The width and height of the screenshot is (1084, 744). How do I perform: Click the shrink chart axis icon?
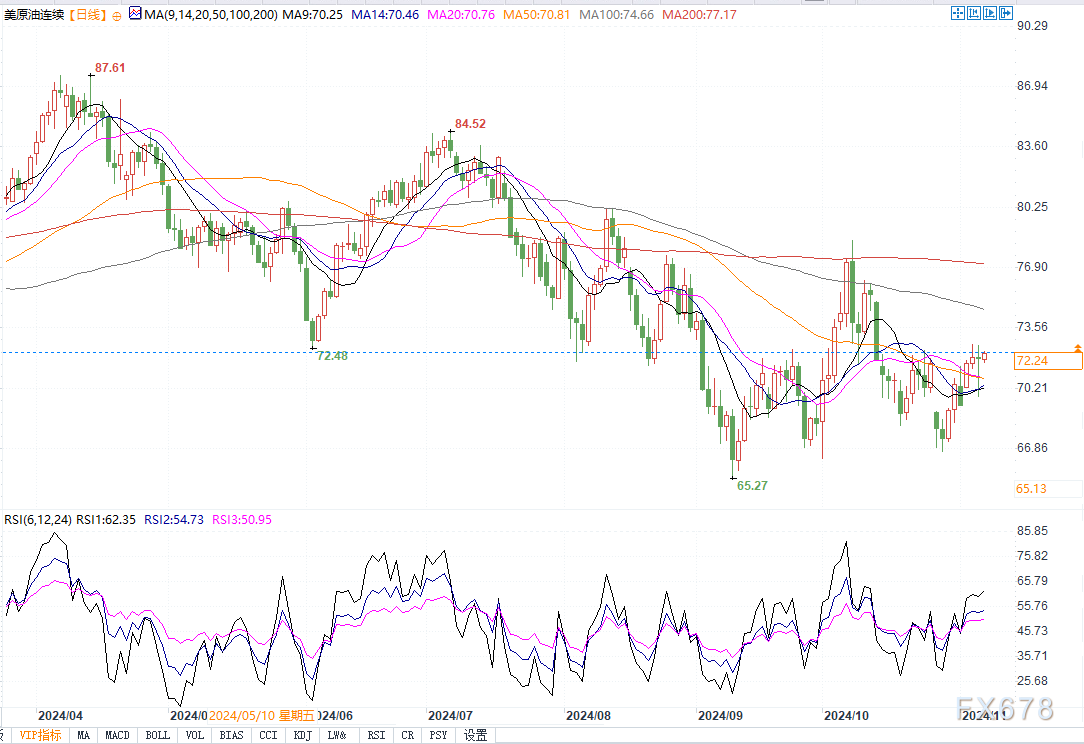[974, 12]
